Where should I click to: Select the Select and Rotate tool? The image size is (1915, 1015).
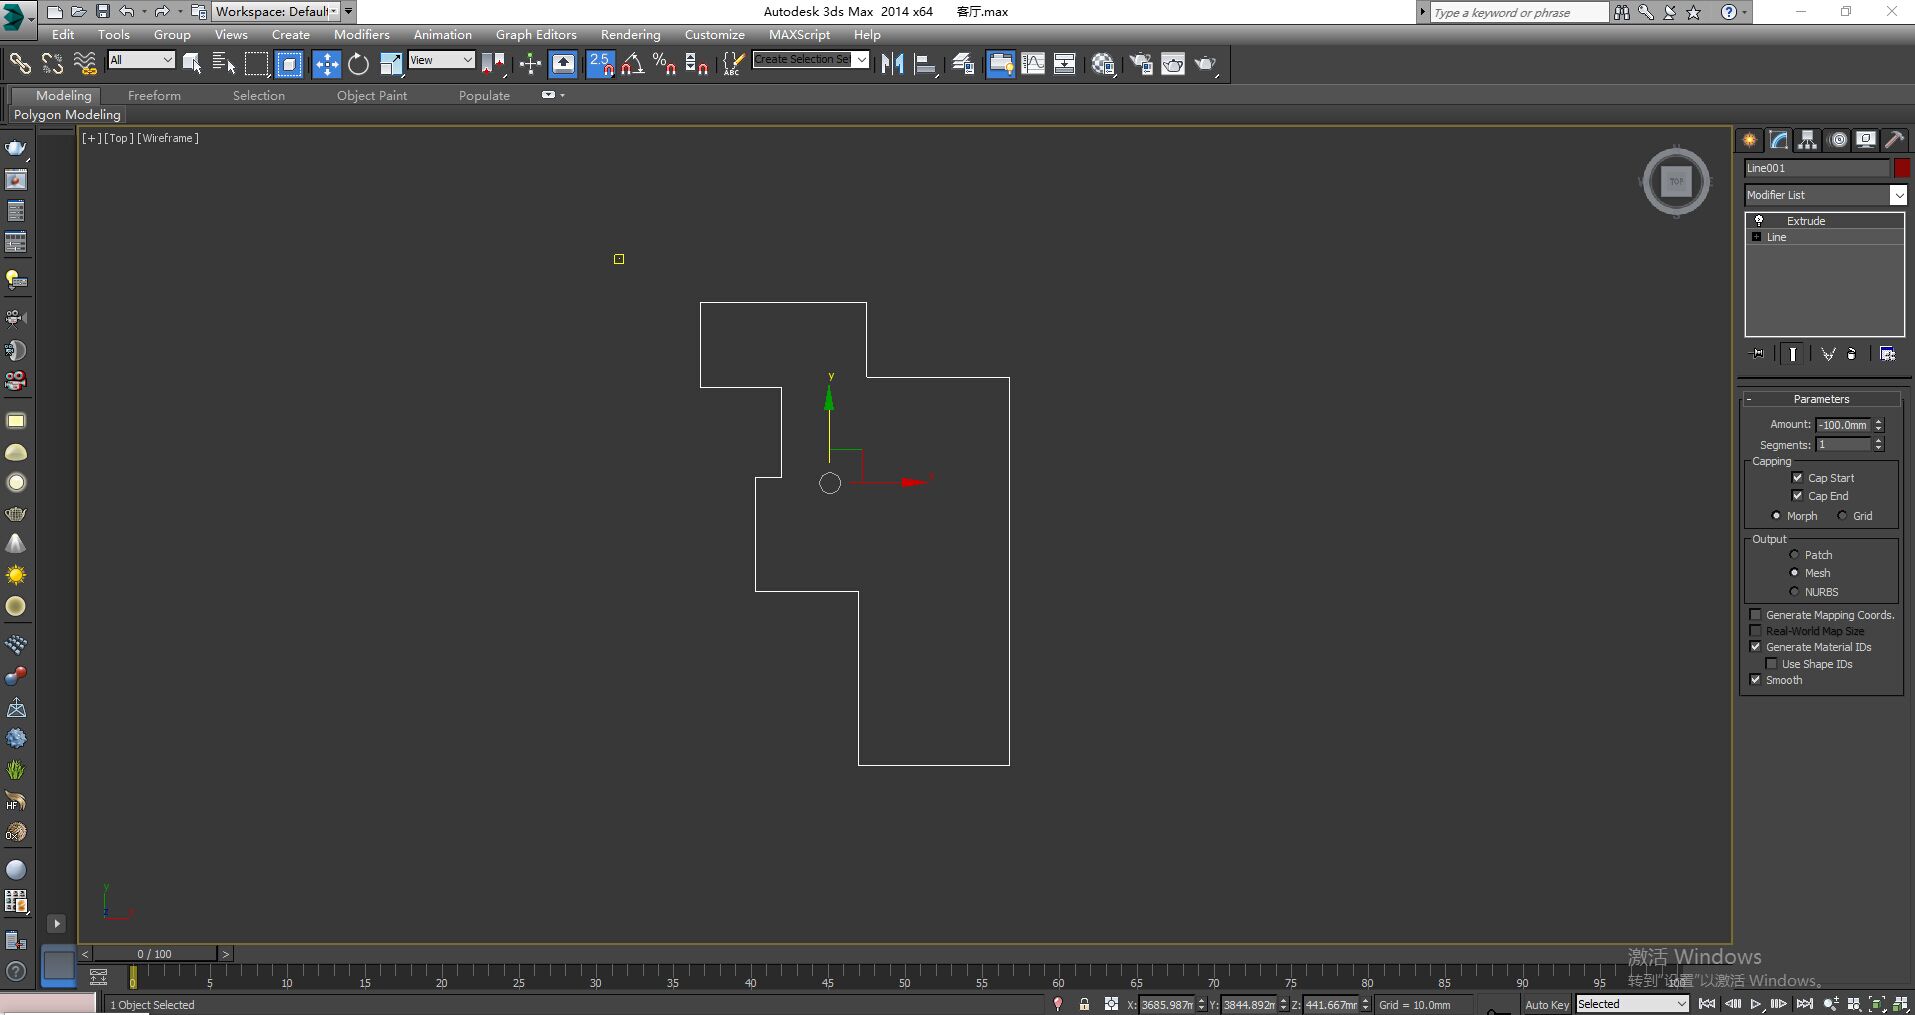pyautogui.click(x=358, y=64)
